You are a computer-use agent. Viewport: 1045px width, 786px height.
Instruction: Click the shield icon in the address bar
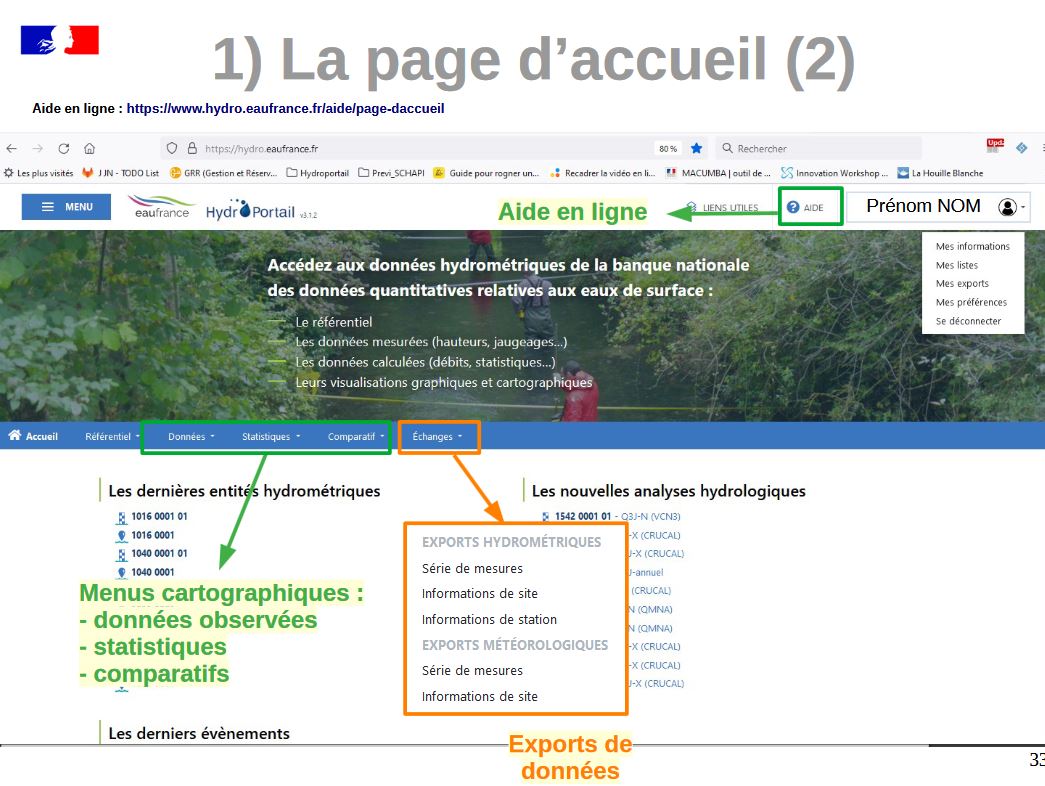coord(172,148)
